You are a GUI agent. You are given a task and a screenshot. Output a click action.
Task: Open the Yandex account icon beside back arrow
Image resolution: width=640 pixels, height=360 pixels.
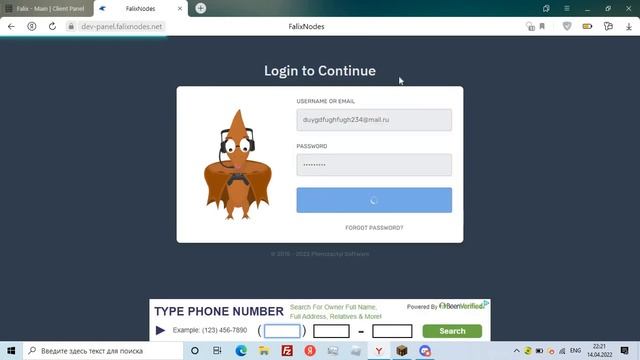pos(31,27)
